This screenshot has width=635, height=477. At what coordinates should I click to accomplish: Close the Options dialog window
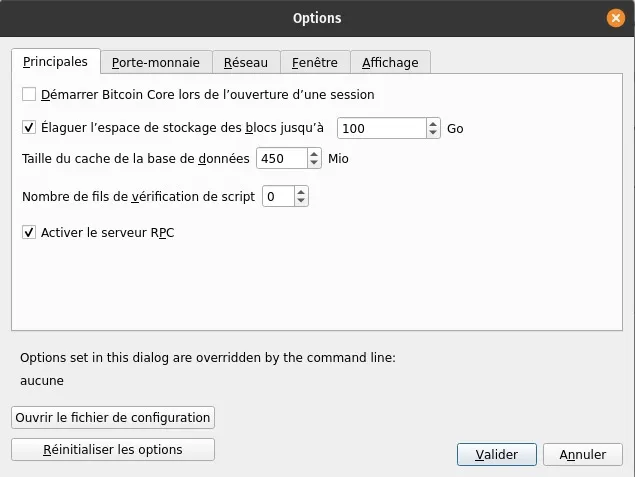(616, 18)
